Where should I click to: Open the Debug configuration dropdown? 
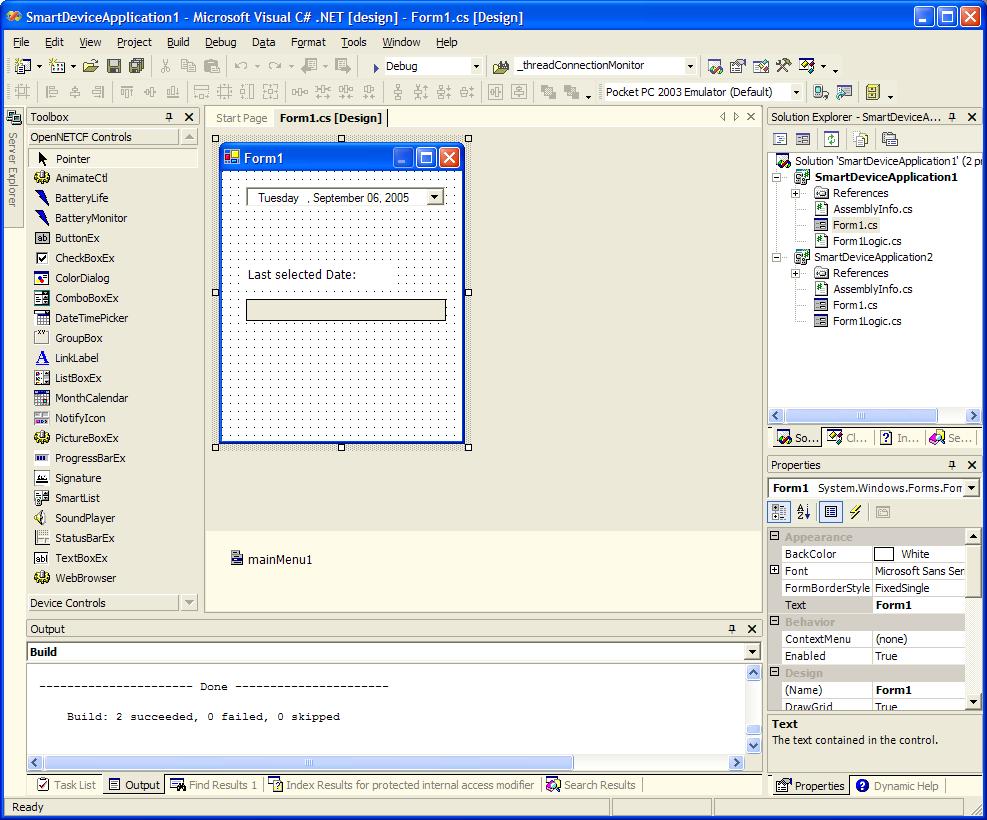(476, 66)
